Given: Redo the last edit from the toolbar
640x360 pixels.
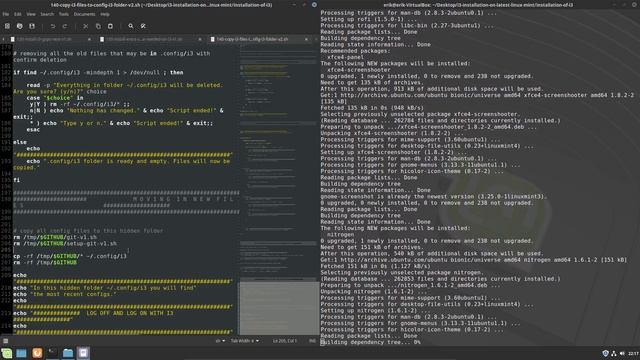Looking at the screenshot, I should click(x=64, y=26).
